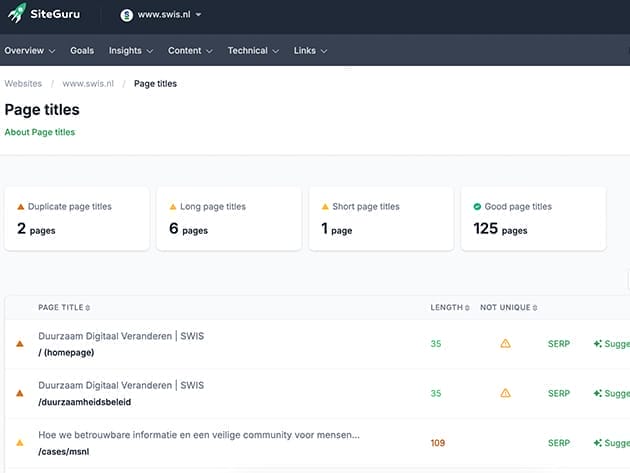630x473 pixels.
Task: Click the sparkle Suggest icon in first row
Action: [598, 344]
